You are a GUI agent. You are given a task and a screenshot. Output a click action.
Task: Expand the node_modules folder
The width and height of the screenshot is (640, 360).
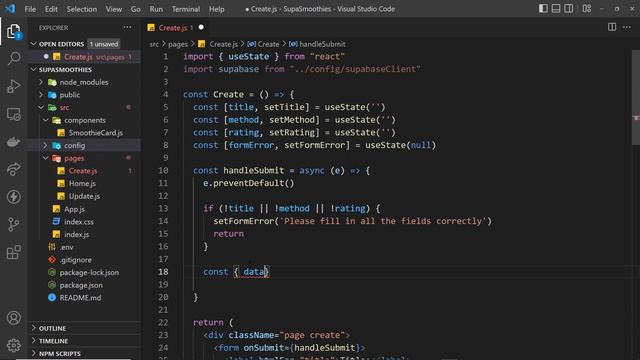point(84,82)
